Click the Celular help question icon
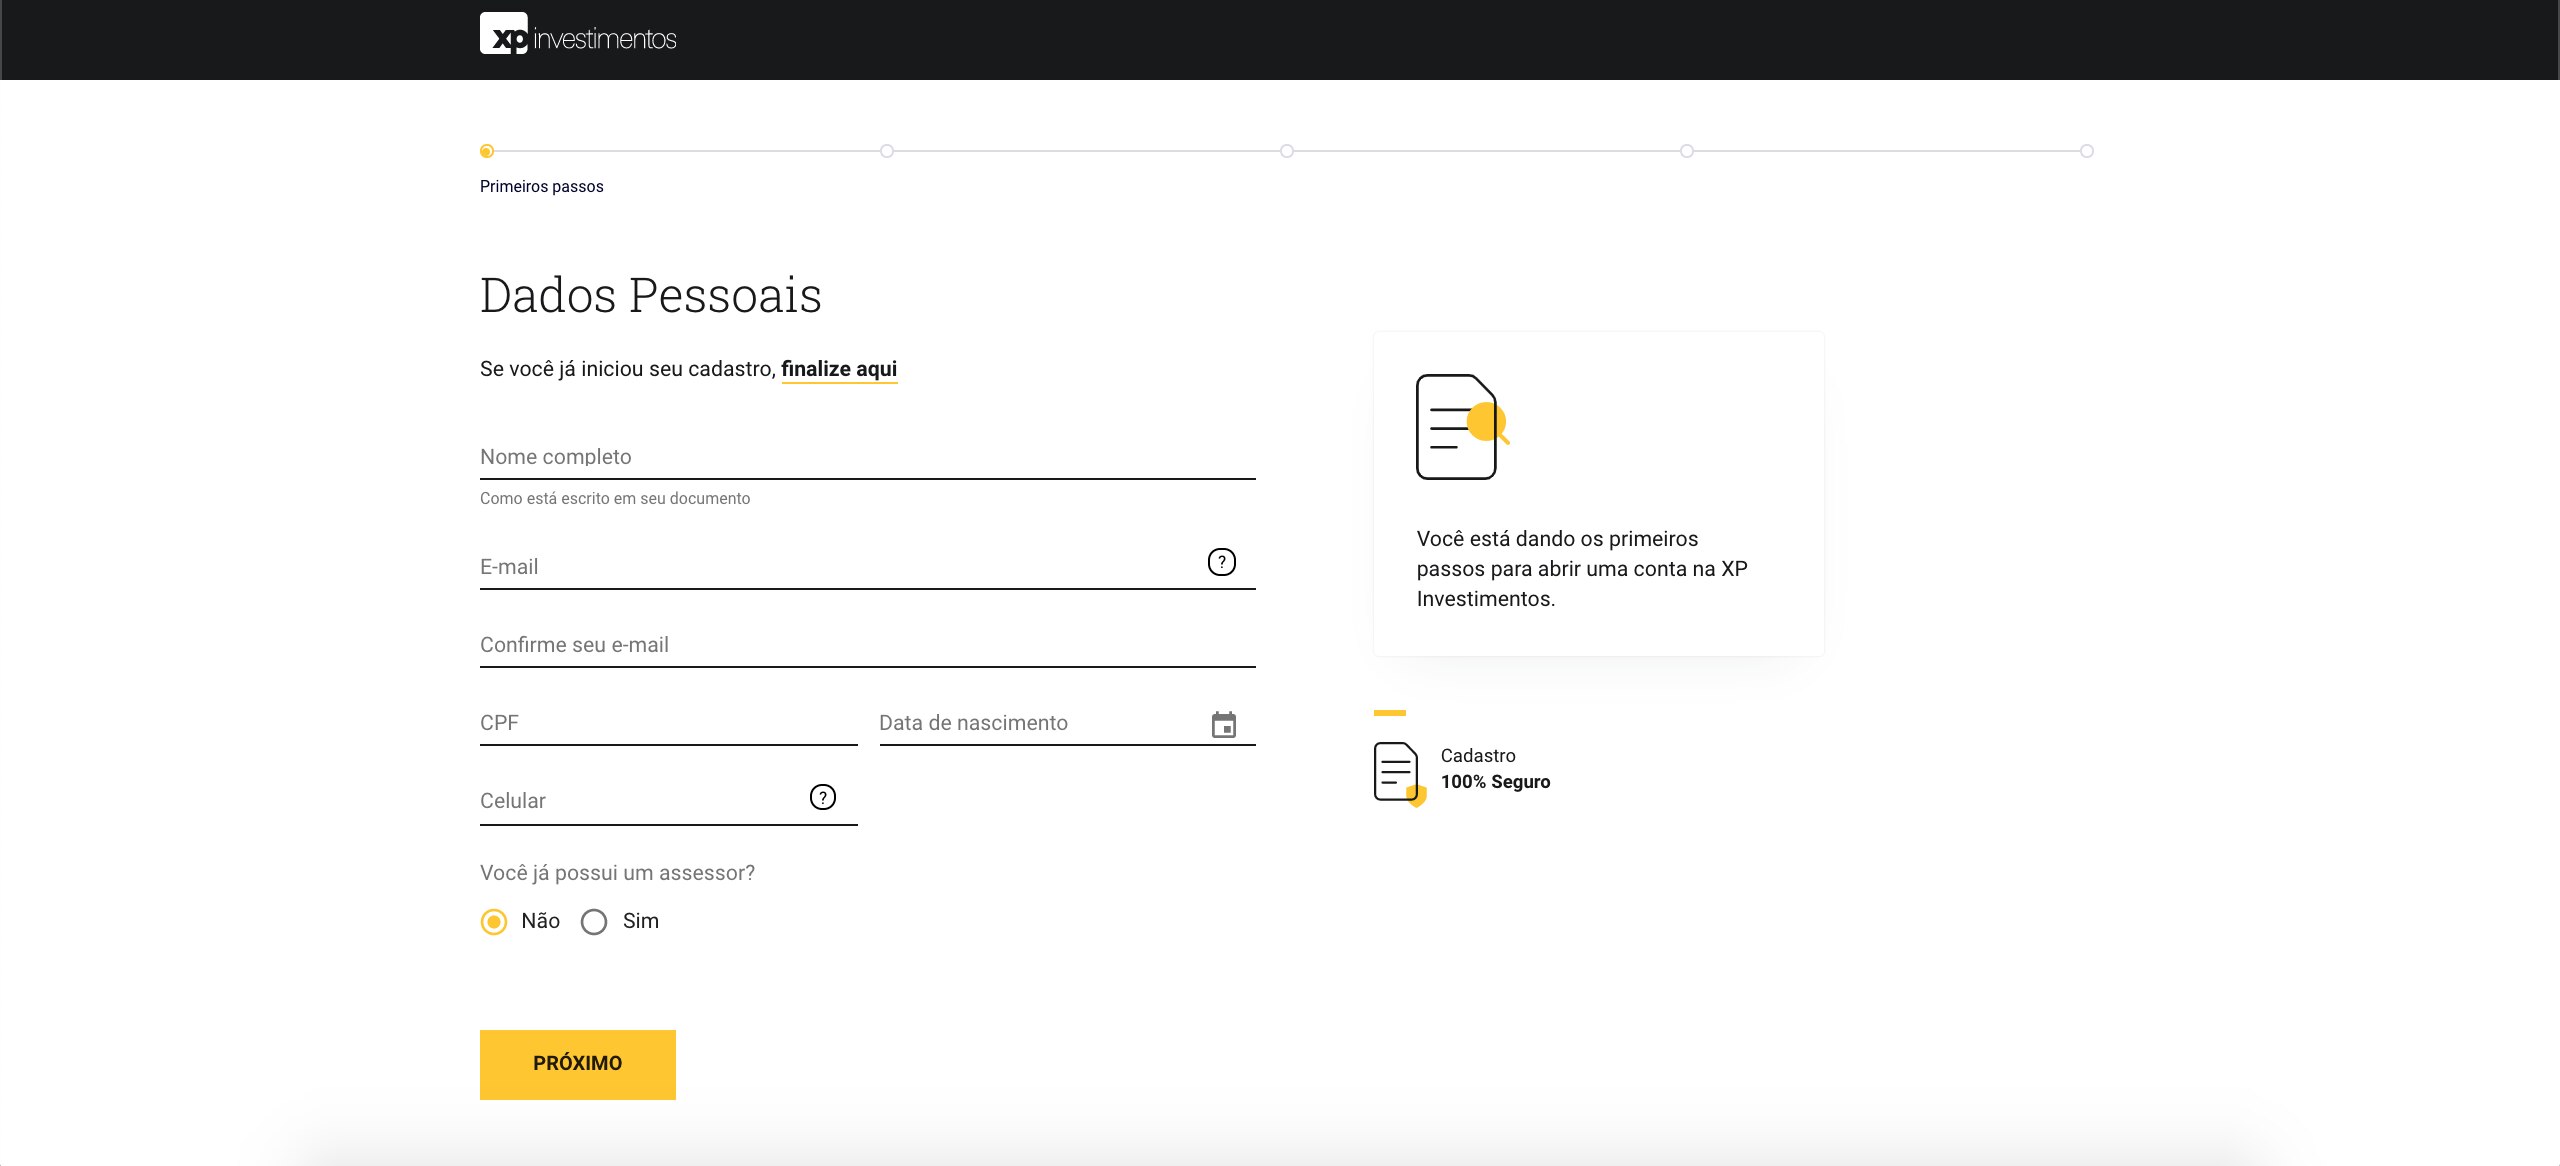The image size is (2560, 1166). pyautogui.click(x=822, y=797)
